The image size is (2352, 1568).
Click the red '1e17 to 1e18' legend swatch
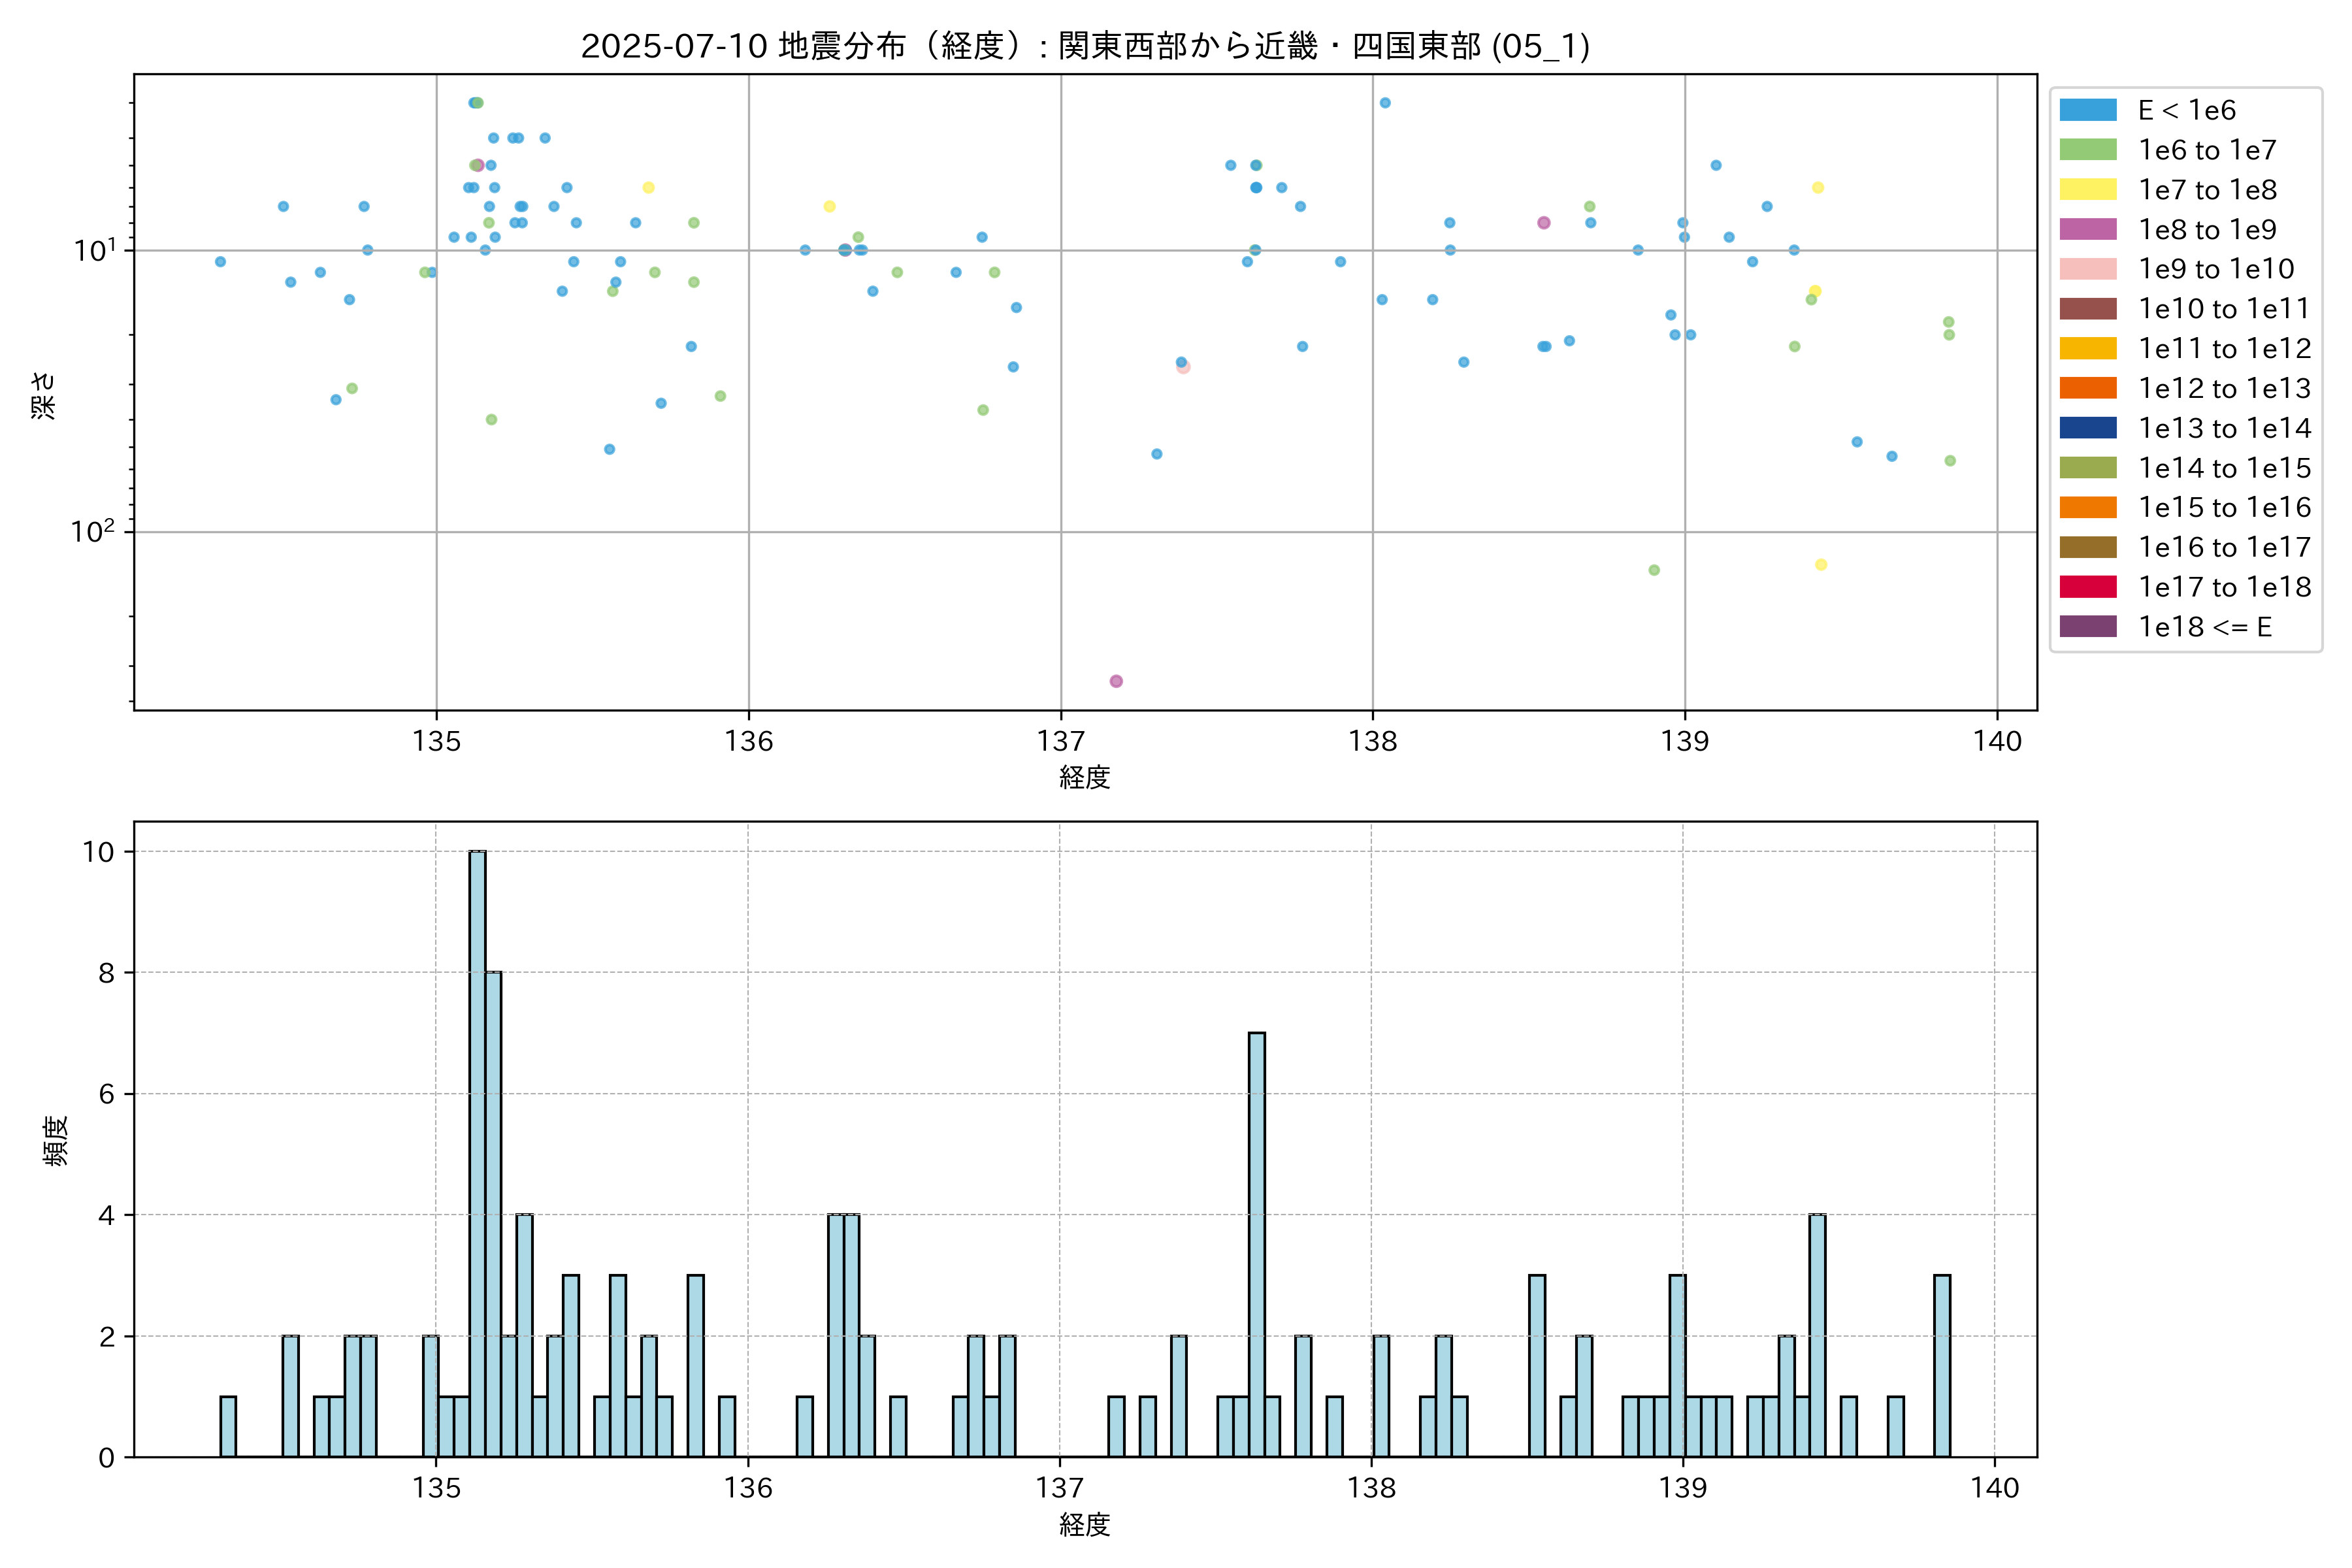click(2087, 587)
